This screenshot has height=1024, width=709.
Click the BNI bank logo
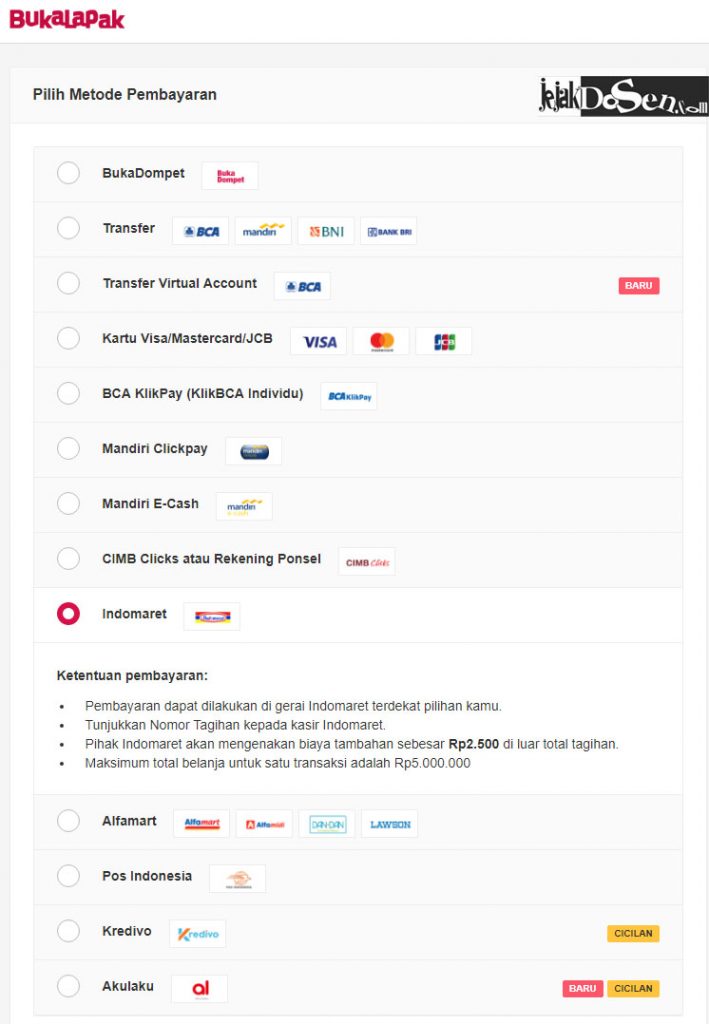coord(326,231)
